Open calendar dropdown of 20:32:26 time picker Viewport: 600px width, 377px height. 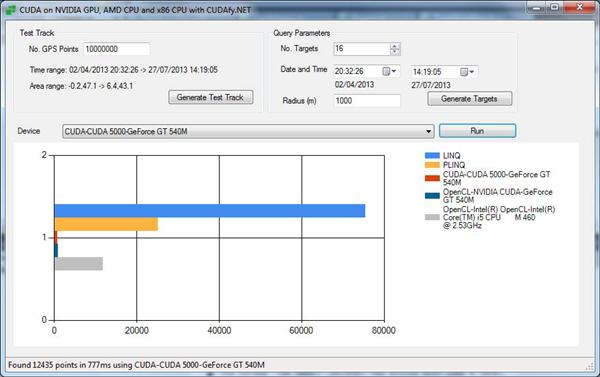click(x=390, y=72)
